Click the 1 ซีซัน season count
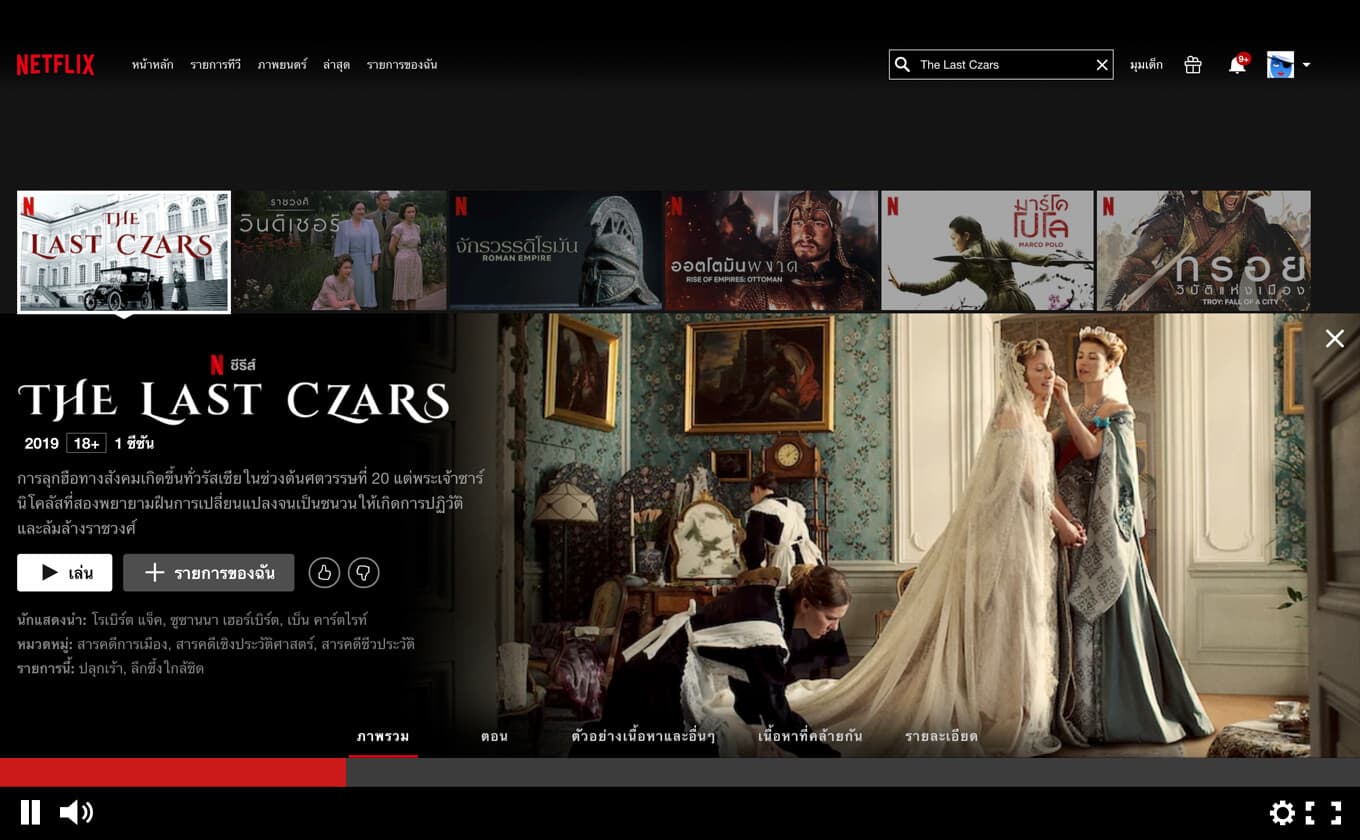 tap(134, 443)
